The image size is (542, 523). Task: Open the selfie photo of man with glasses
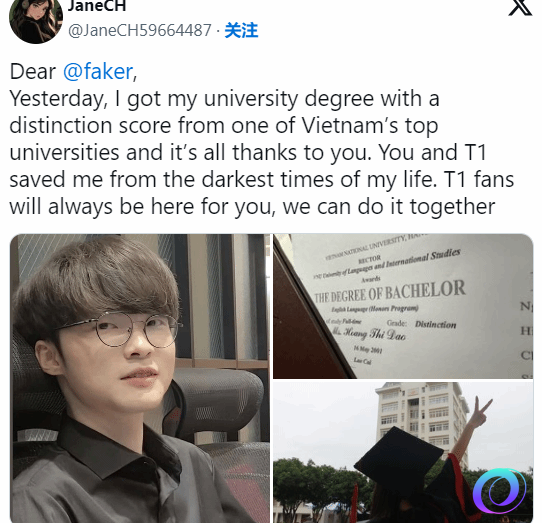click(x=140, y=379)
